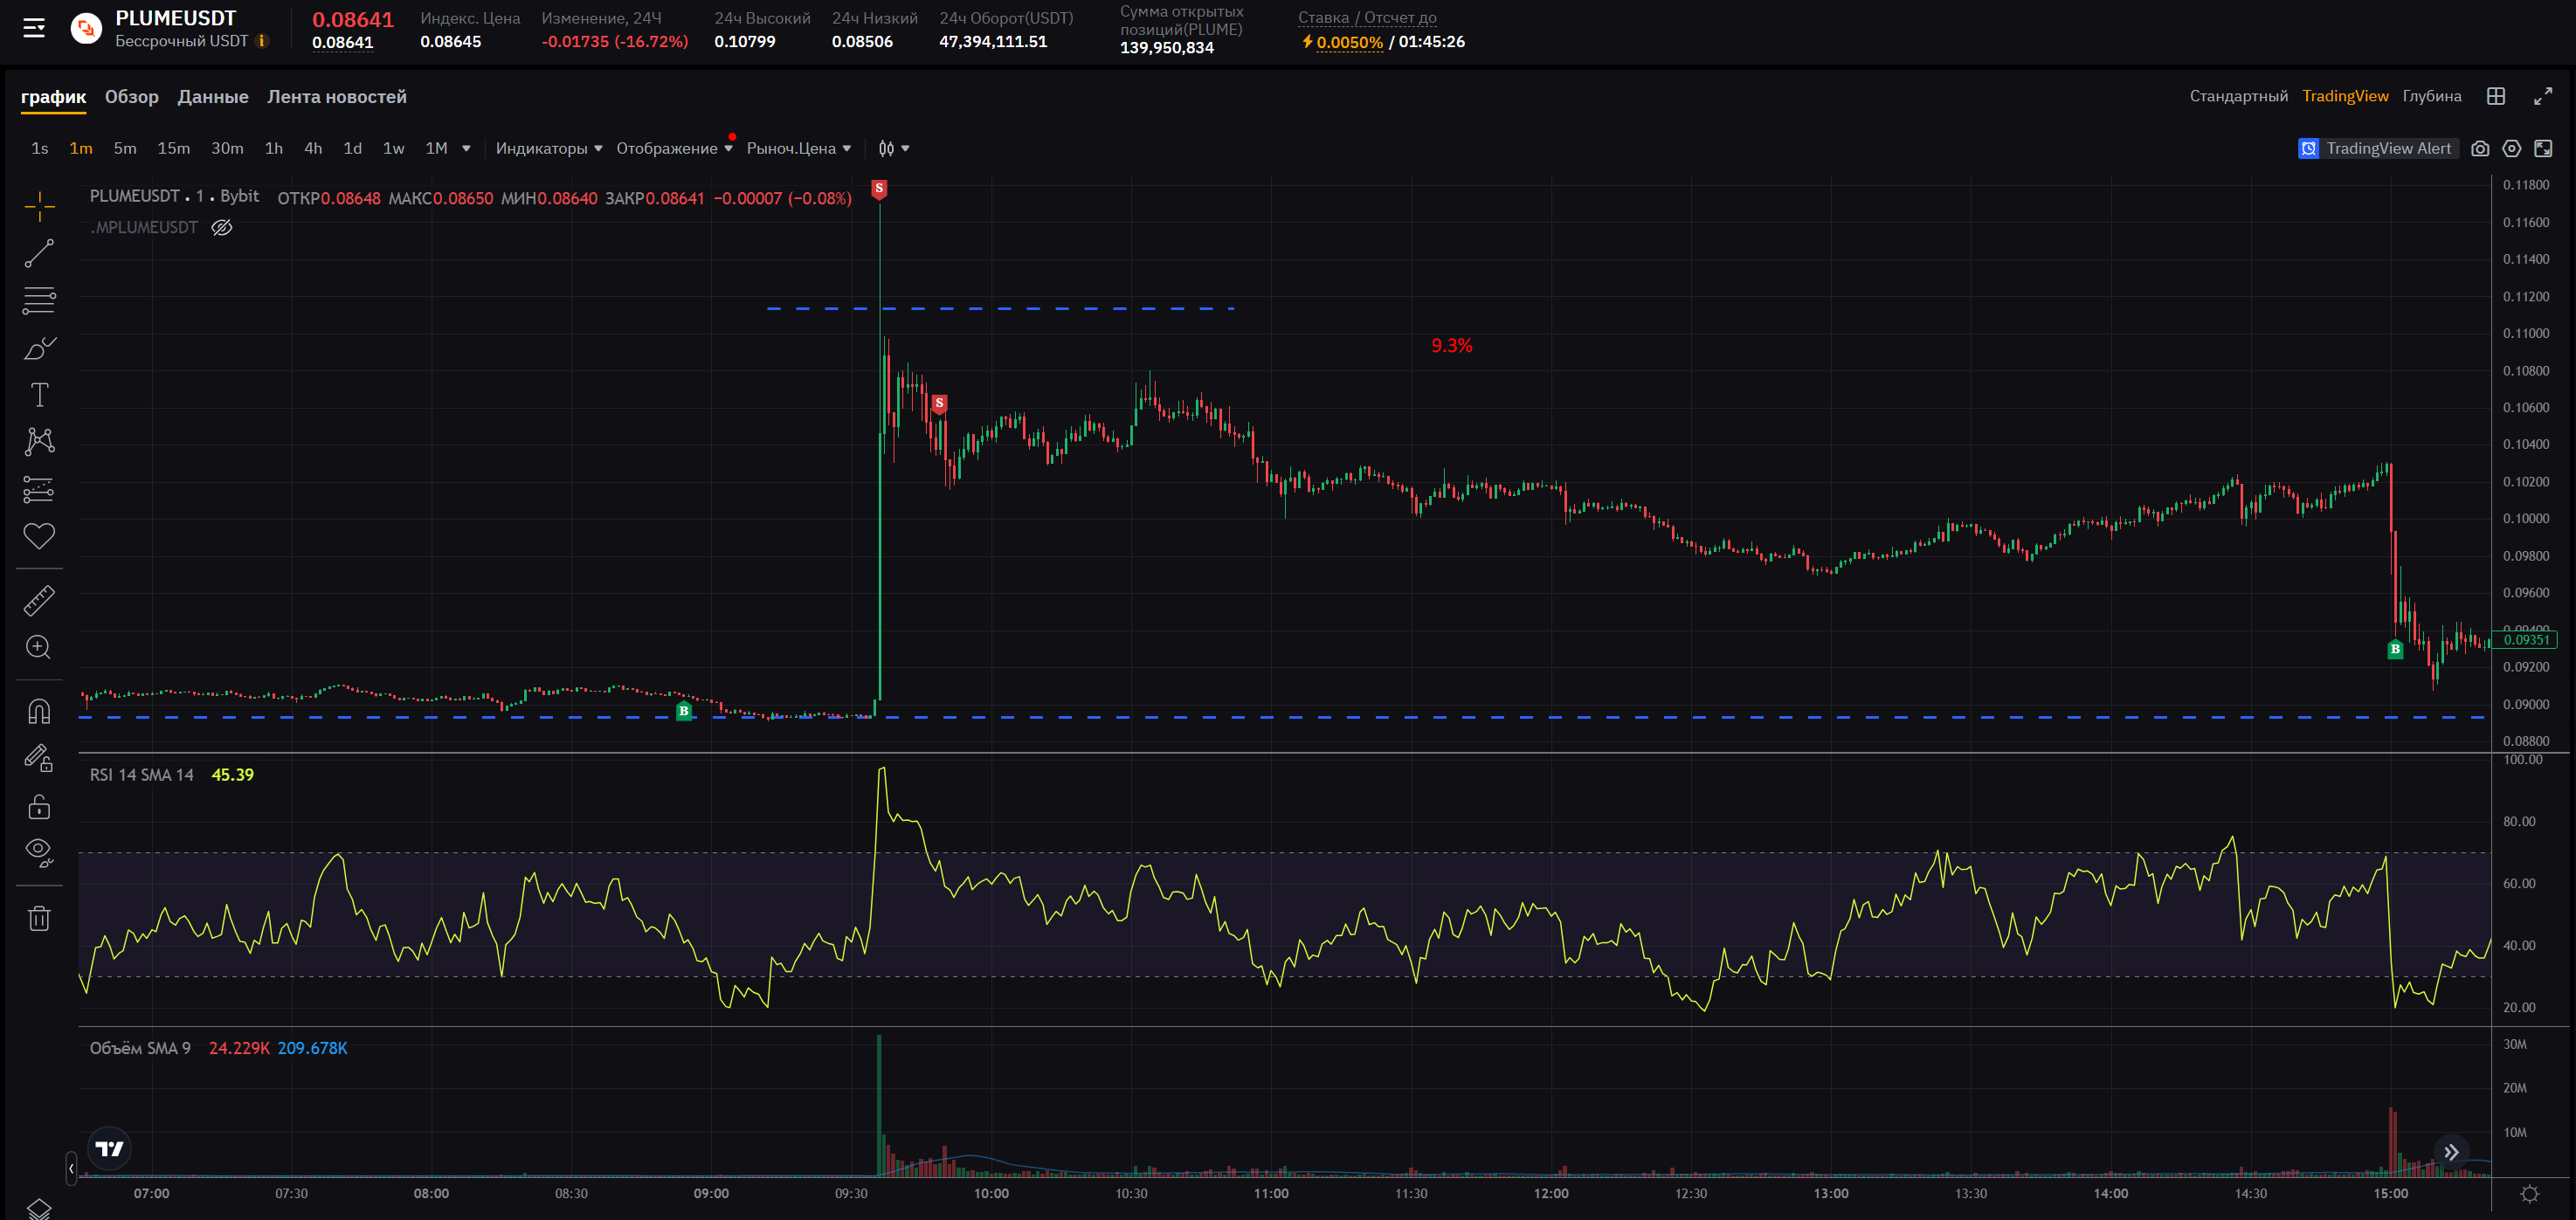
Task: Switch to the Обзор tab
Action: pos(131,97)
